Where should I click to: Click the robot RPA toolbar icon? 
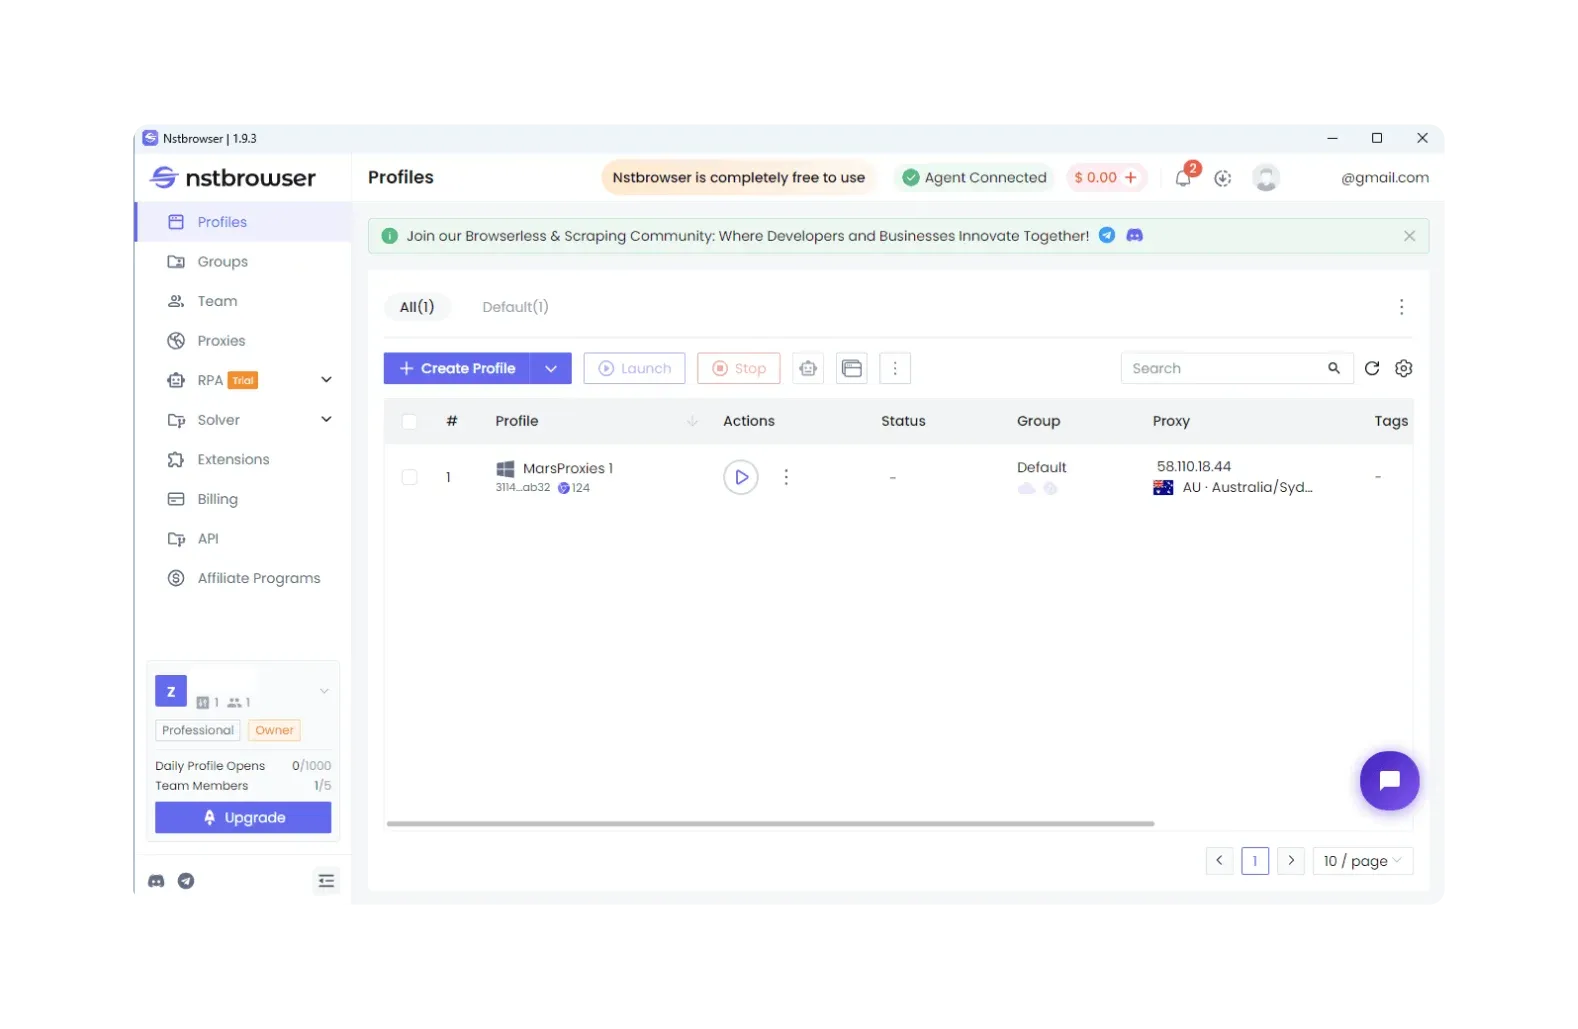click(808, 368)
